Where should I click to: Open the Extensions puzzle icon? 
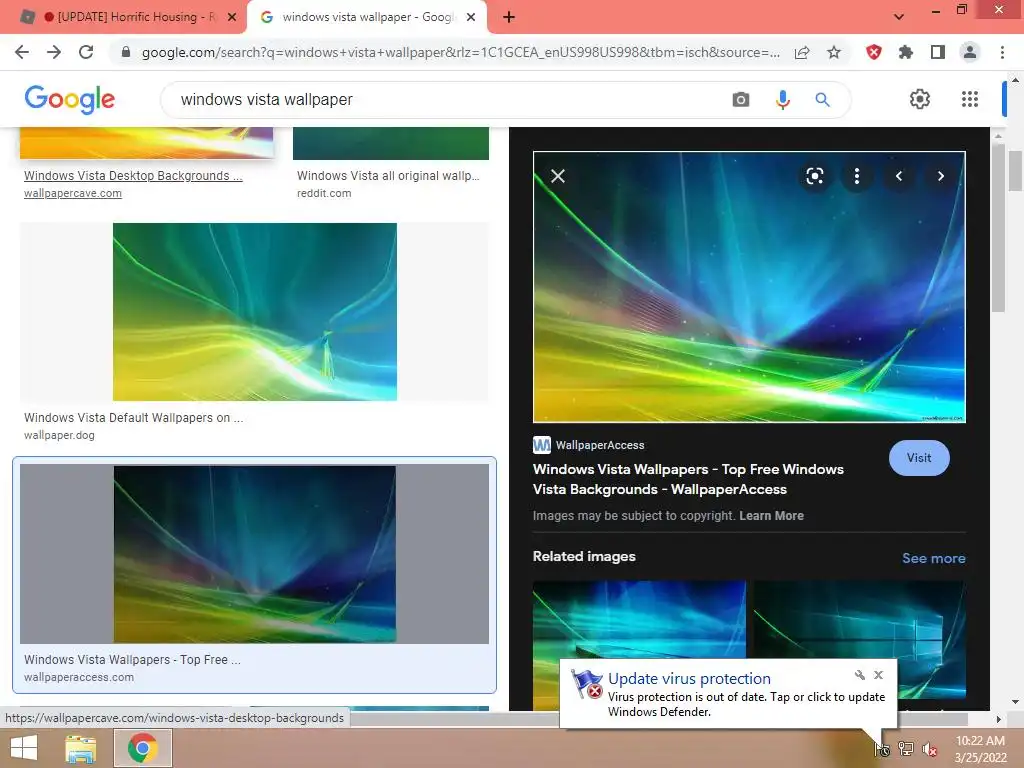coord(906,52)
